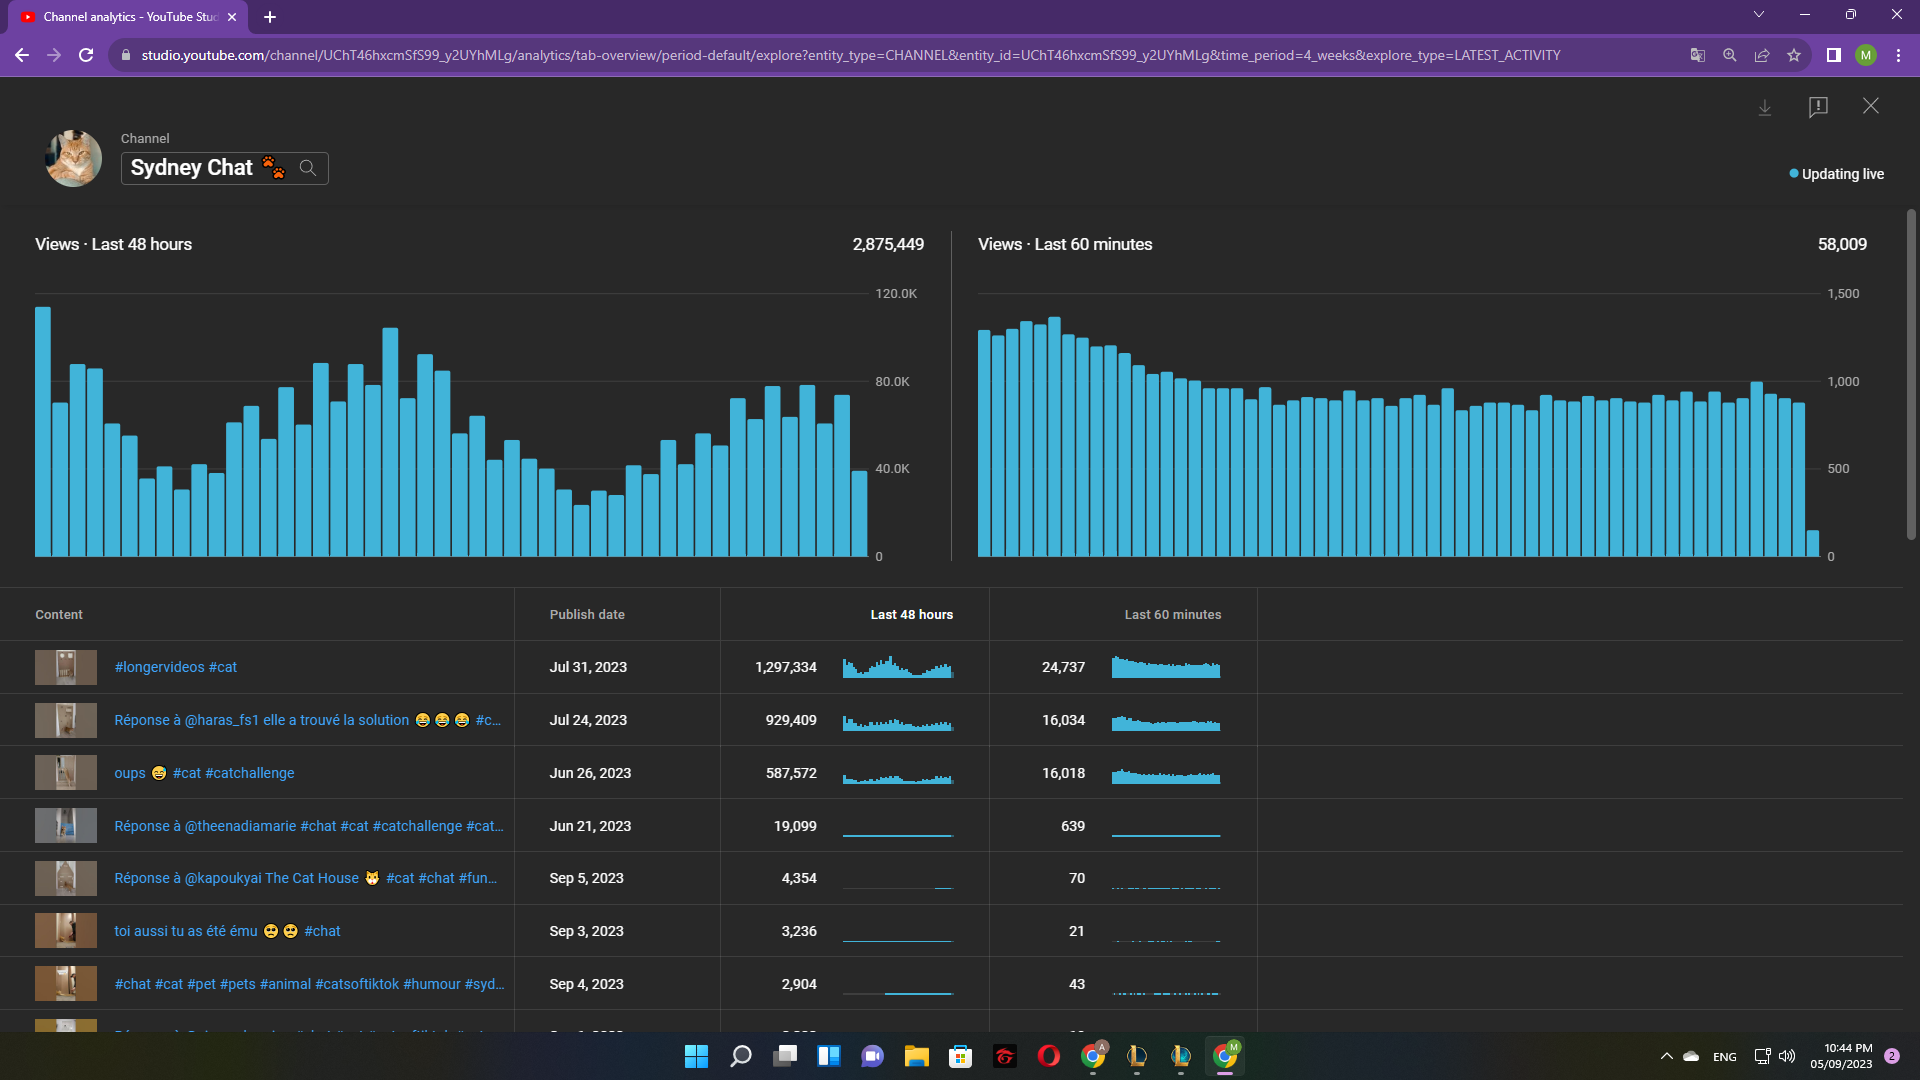Bookmark this page with the star icon

(x=1794, y=55)
